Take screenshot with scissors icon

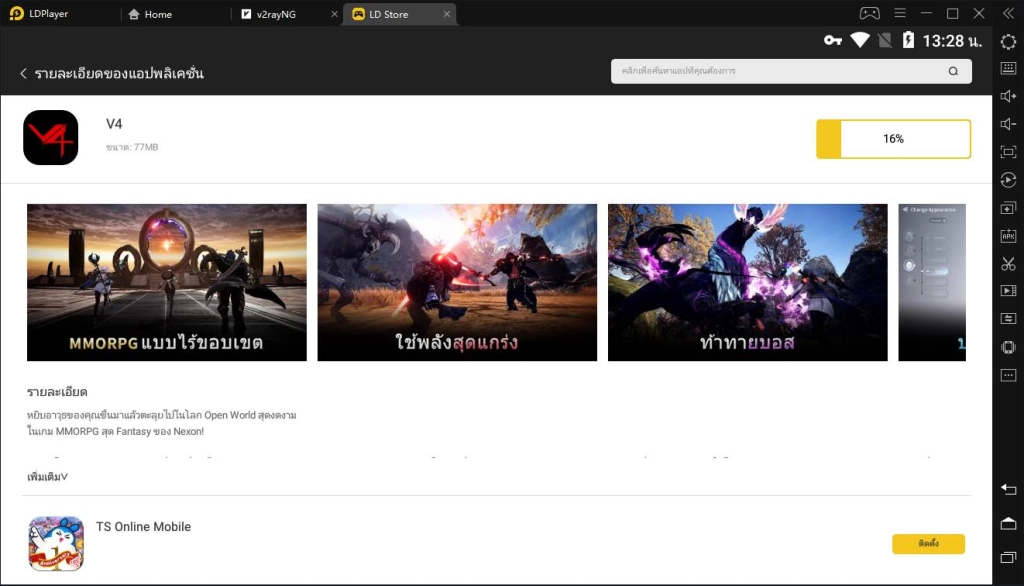tap(1008, 264)
